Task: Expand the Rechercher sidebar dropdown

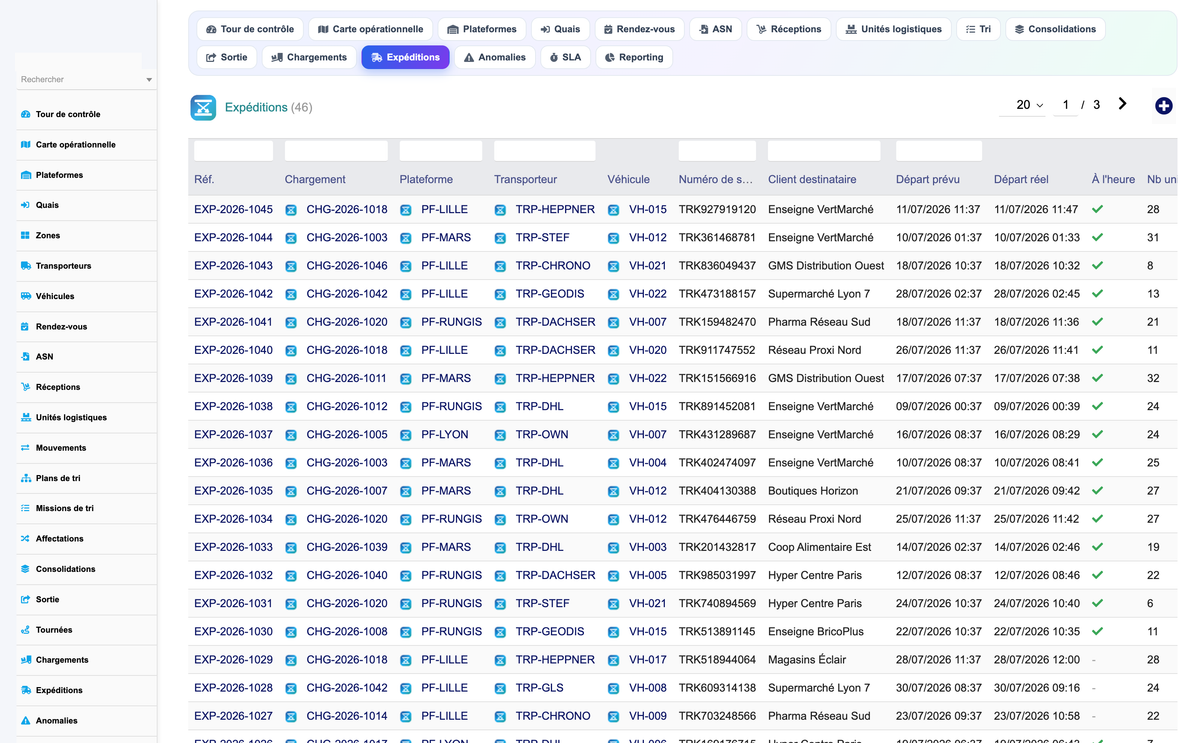Action: pos(149,80)
